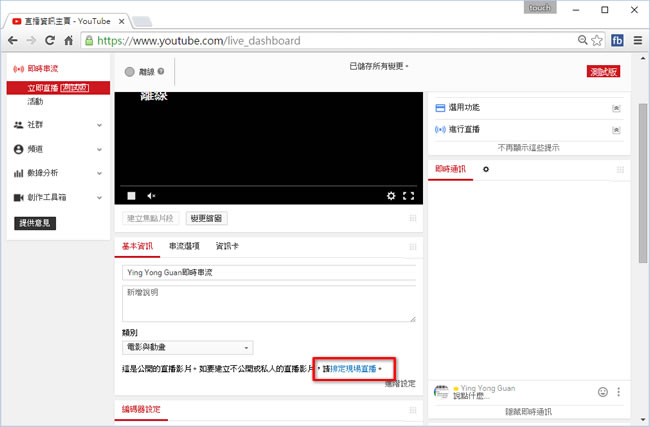Click the zoom magnifier icon in address bar
This screenshot has height=427, width=650.
(582, 40)
